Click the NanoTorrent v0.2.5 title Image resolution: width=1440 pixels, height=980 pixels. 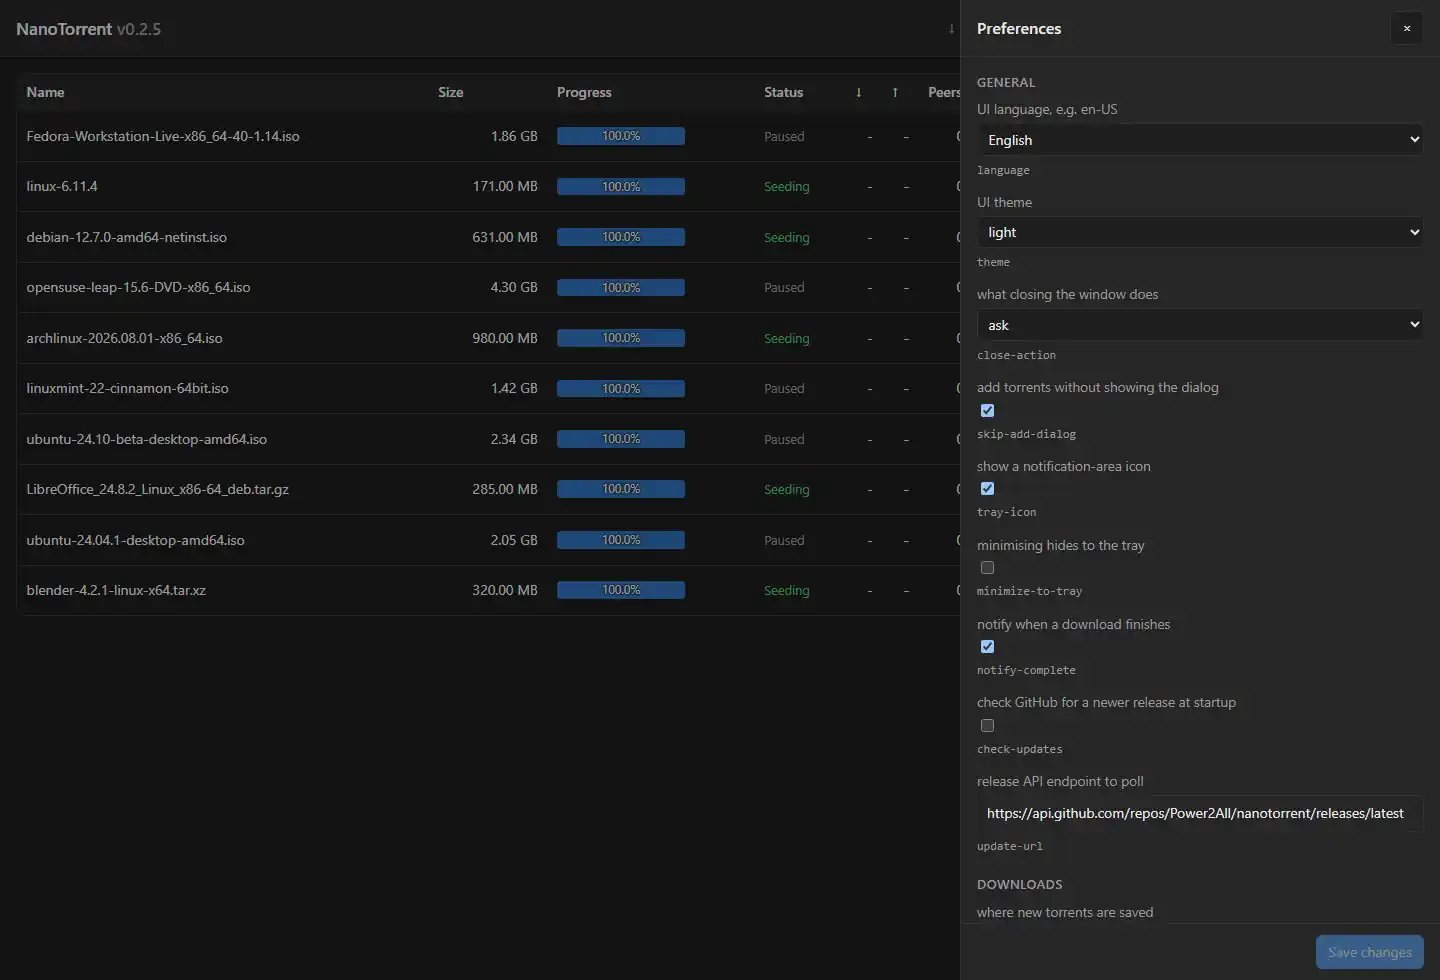point(88,29)
